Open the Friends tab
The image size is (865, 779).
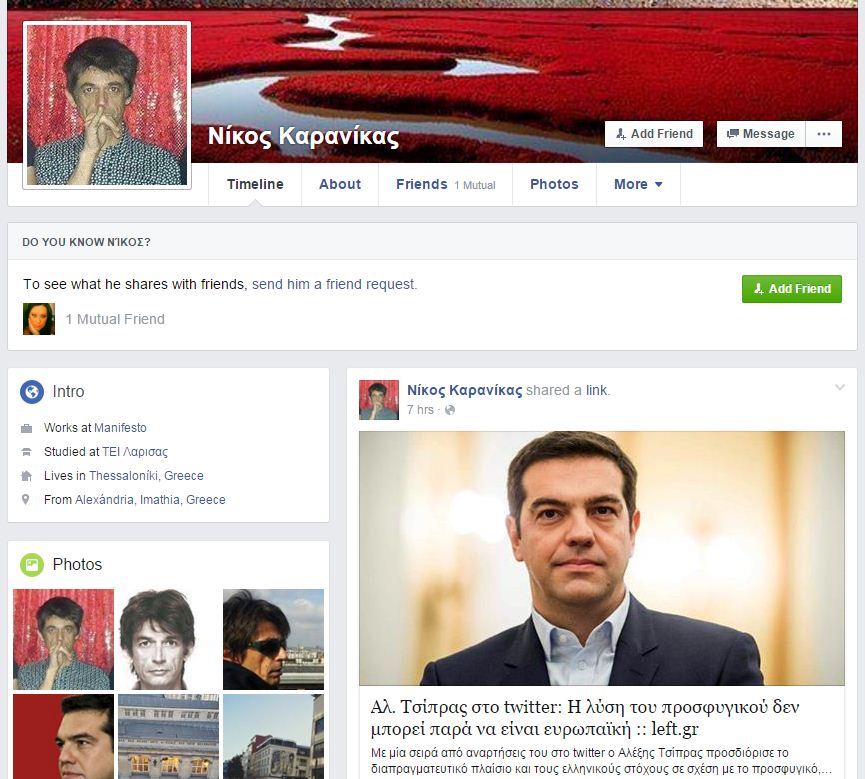click(x=445, y=184)
